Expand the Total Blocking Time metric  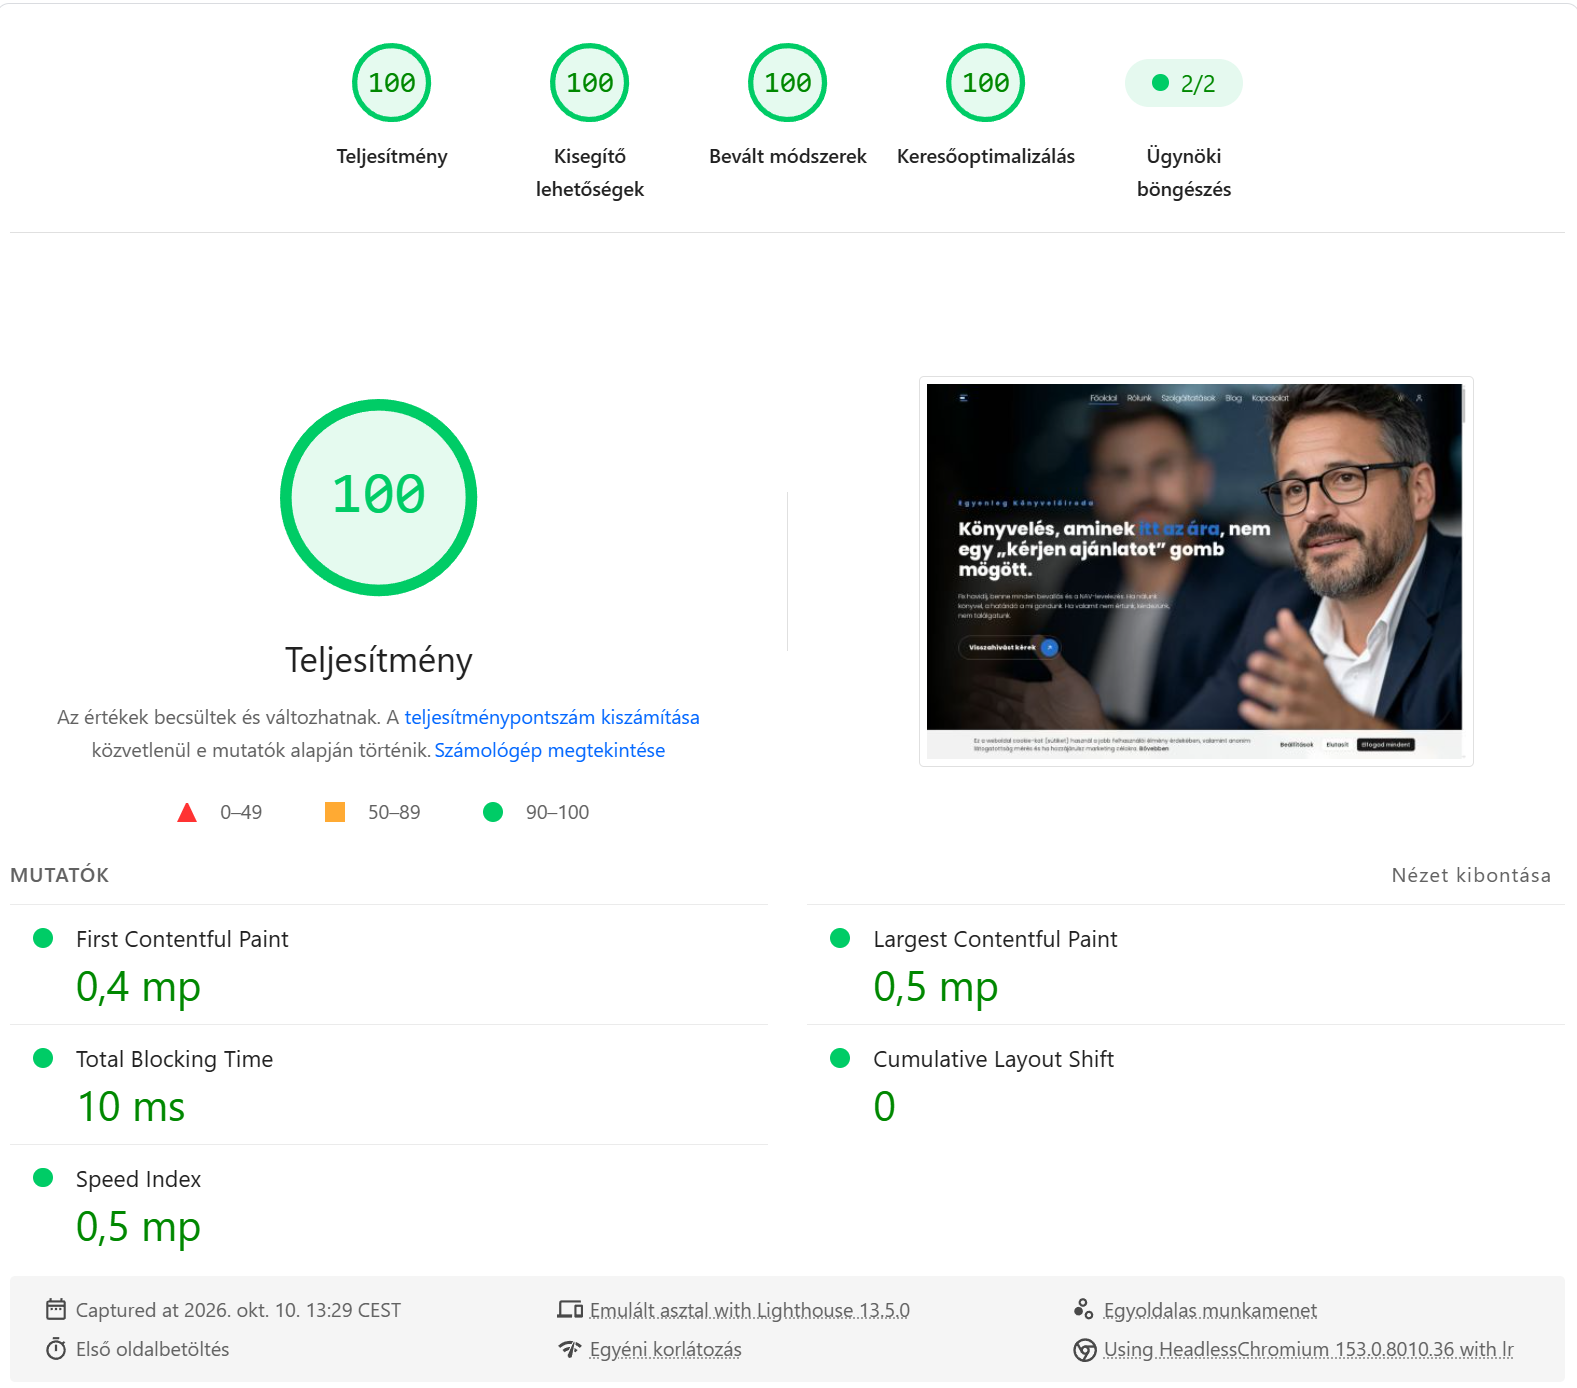389,1085
